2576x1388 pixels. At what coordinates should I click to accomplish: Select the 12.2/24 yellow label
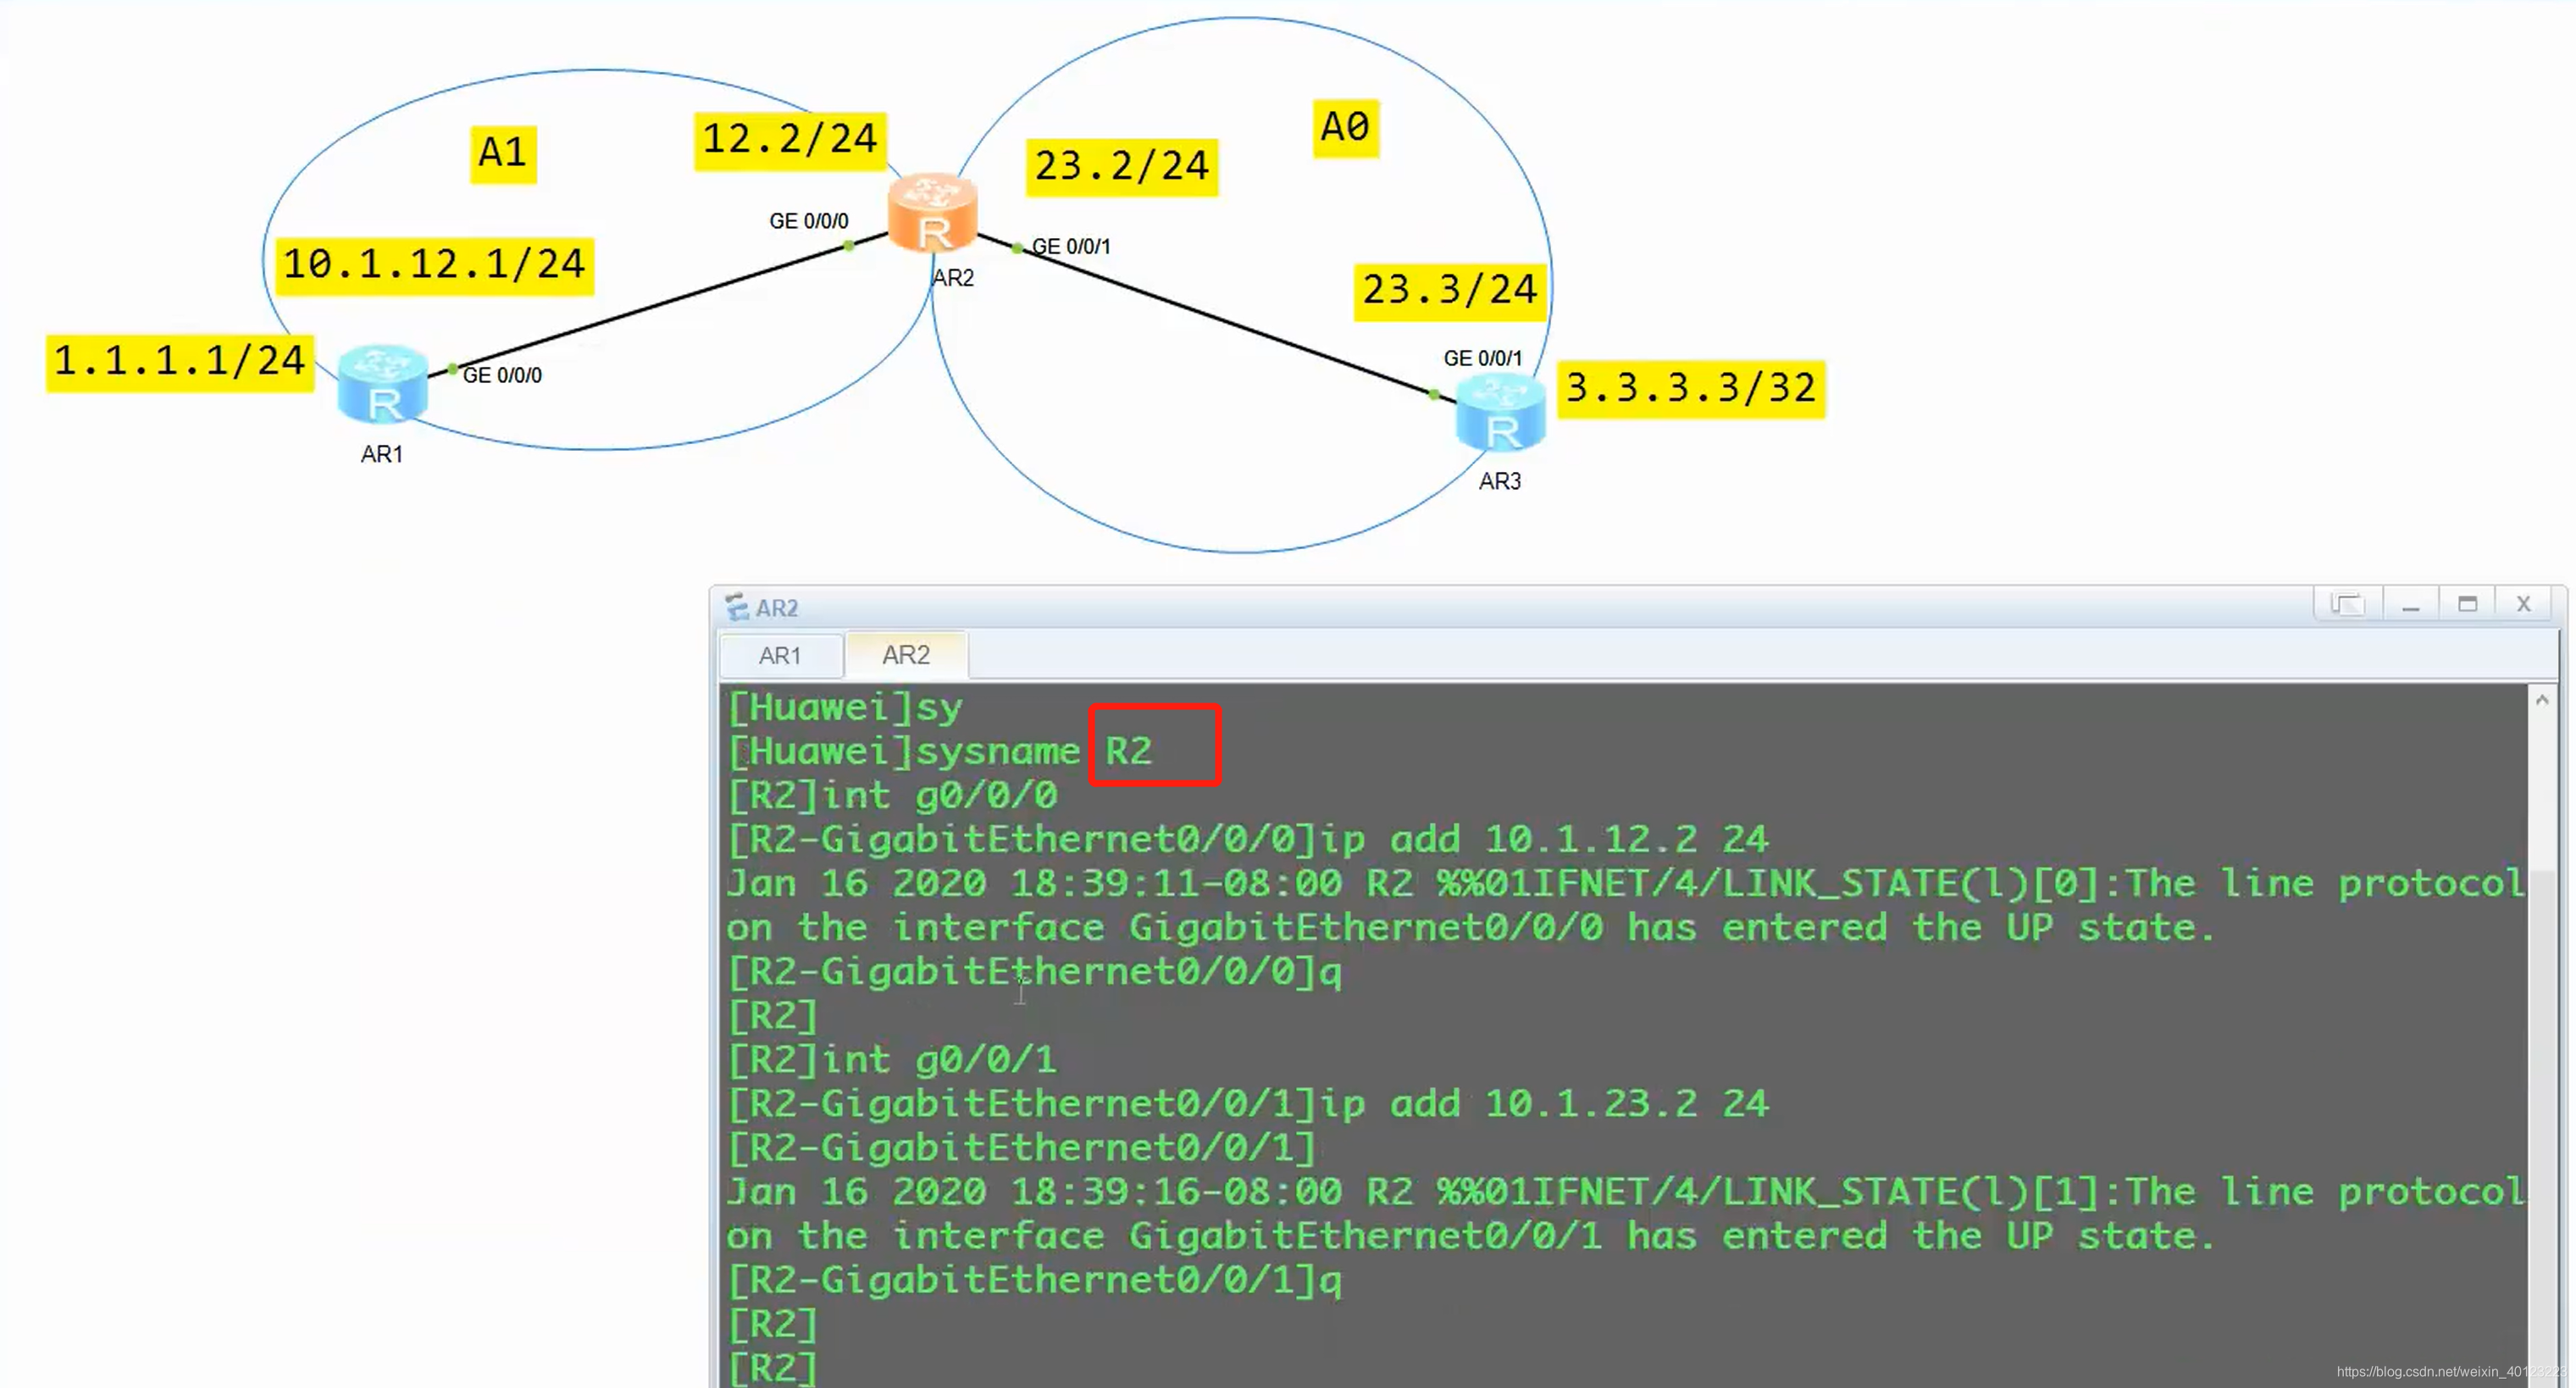click(x=789, y=139)
